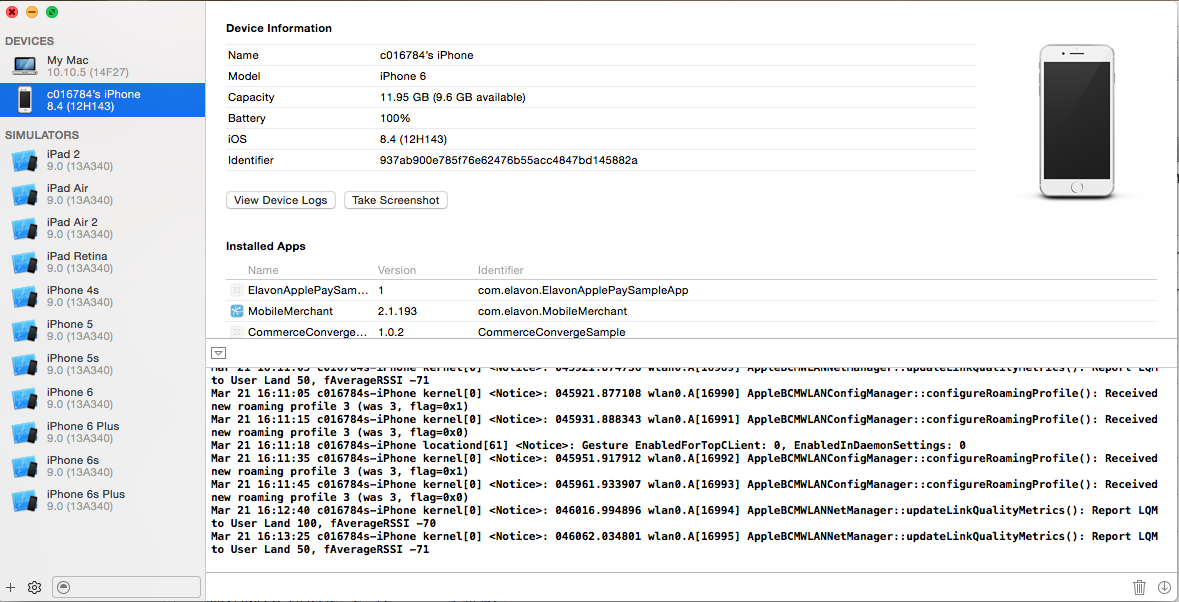The image size is (1179, 602).
Task: Click the SIMULATORS section header
Action: 42,135
